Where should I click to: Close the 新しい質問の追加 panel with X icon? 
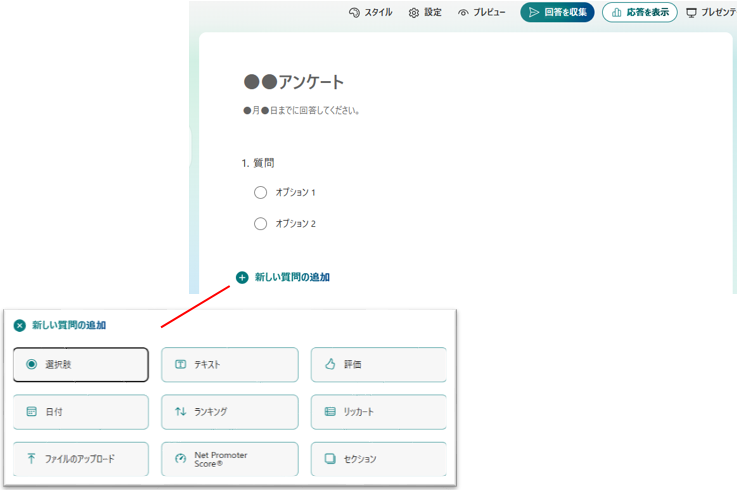coord(19,325)
